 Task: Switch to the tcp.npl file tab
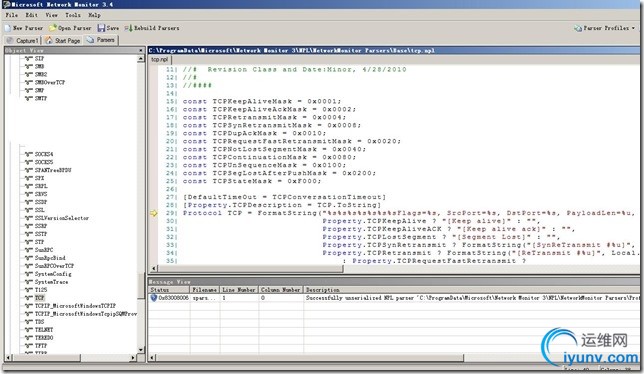click(x=159, y=60)
